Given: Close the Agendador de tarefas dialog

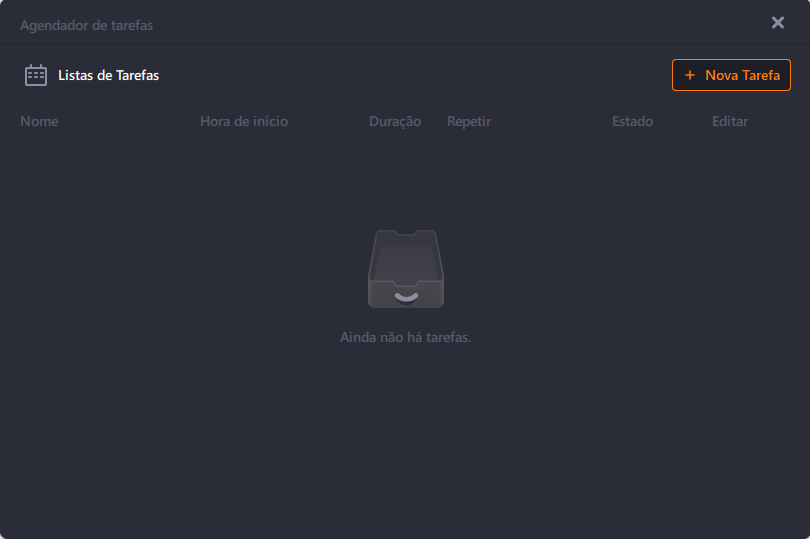Looking at the screenshot, I should coord(777,23).
